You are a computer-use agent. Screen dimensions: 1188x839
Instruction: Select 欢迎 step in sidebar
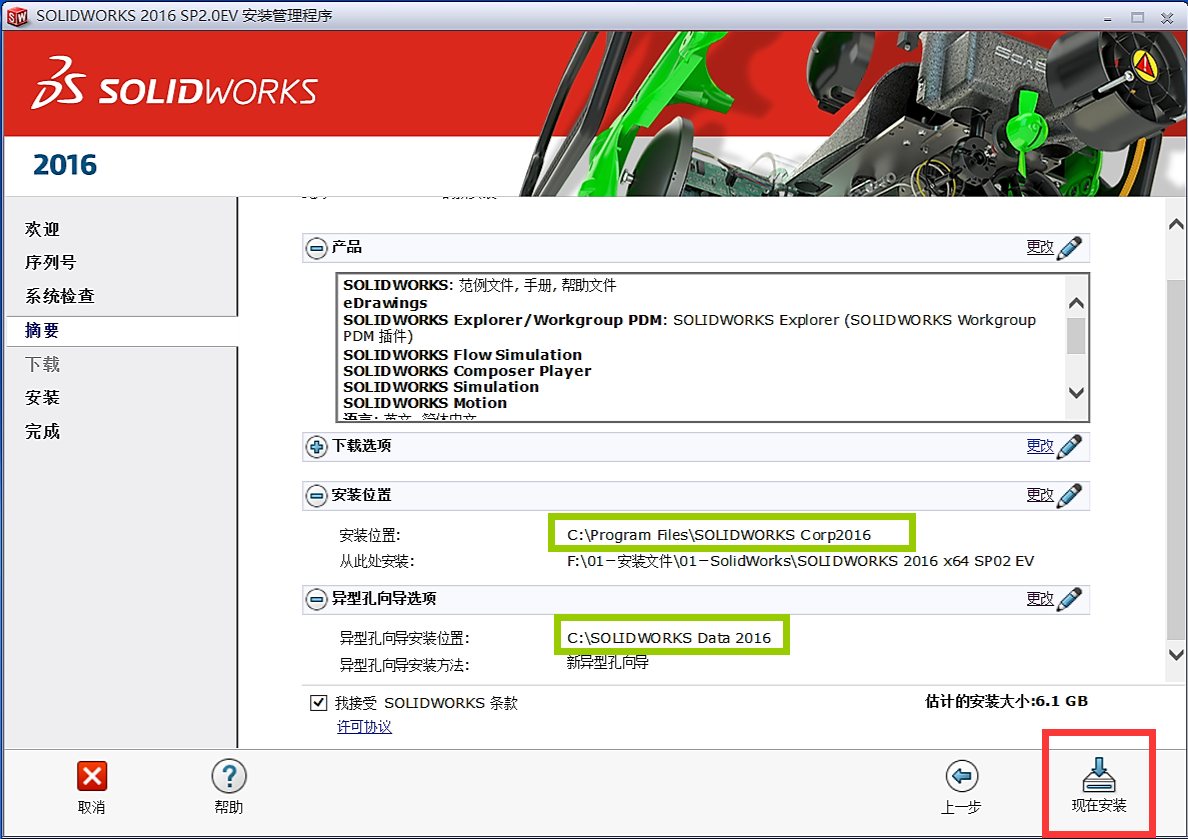(42, 230)
